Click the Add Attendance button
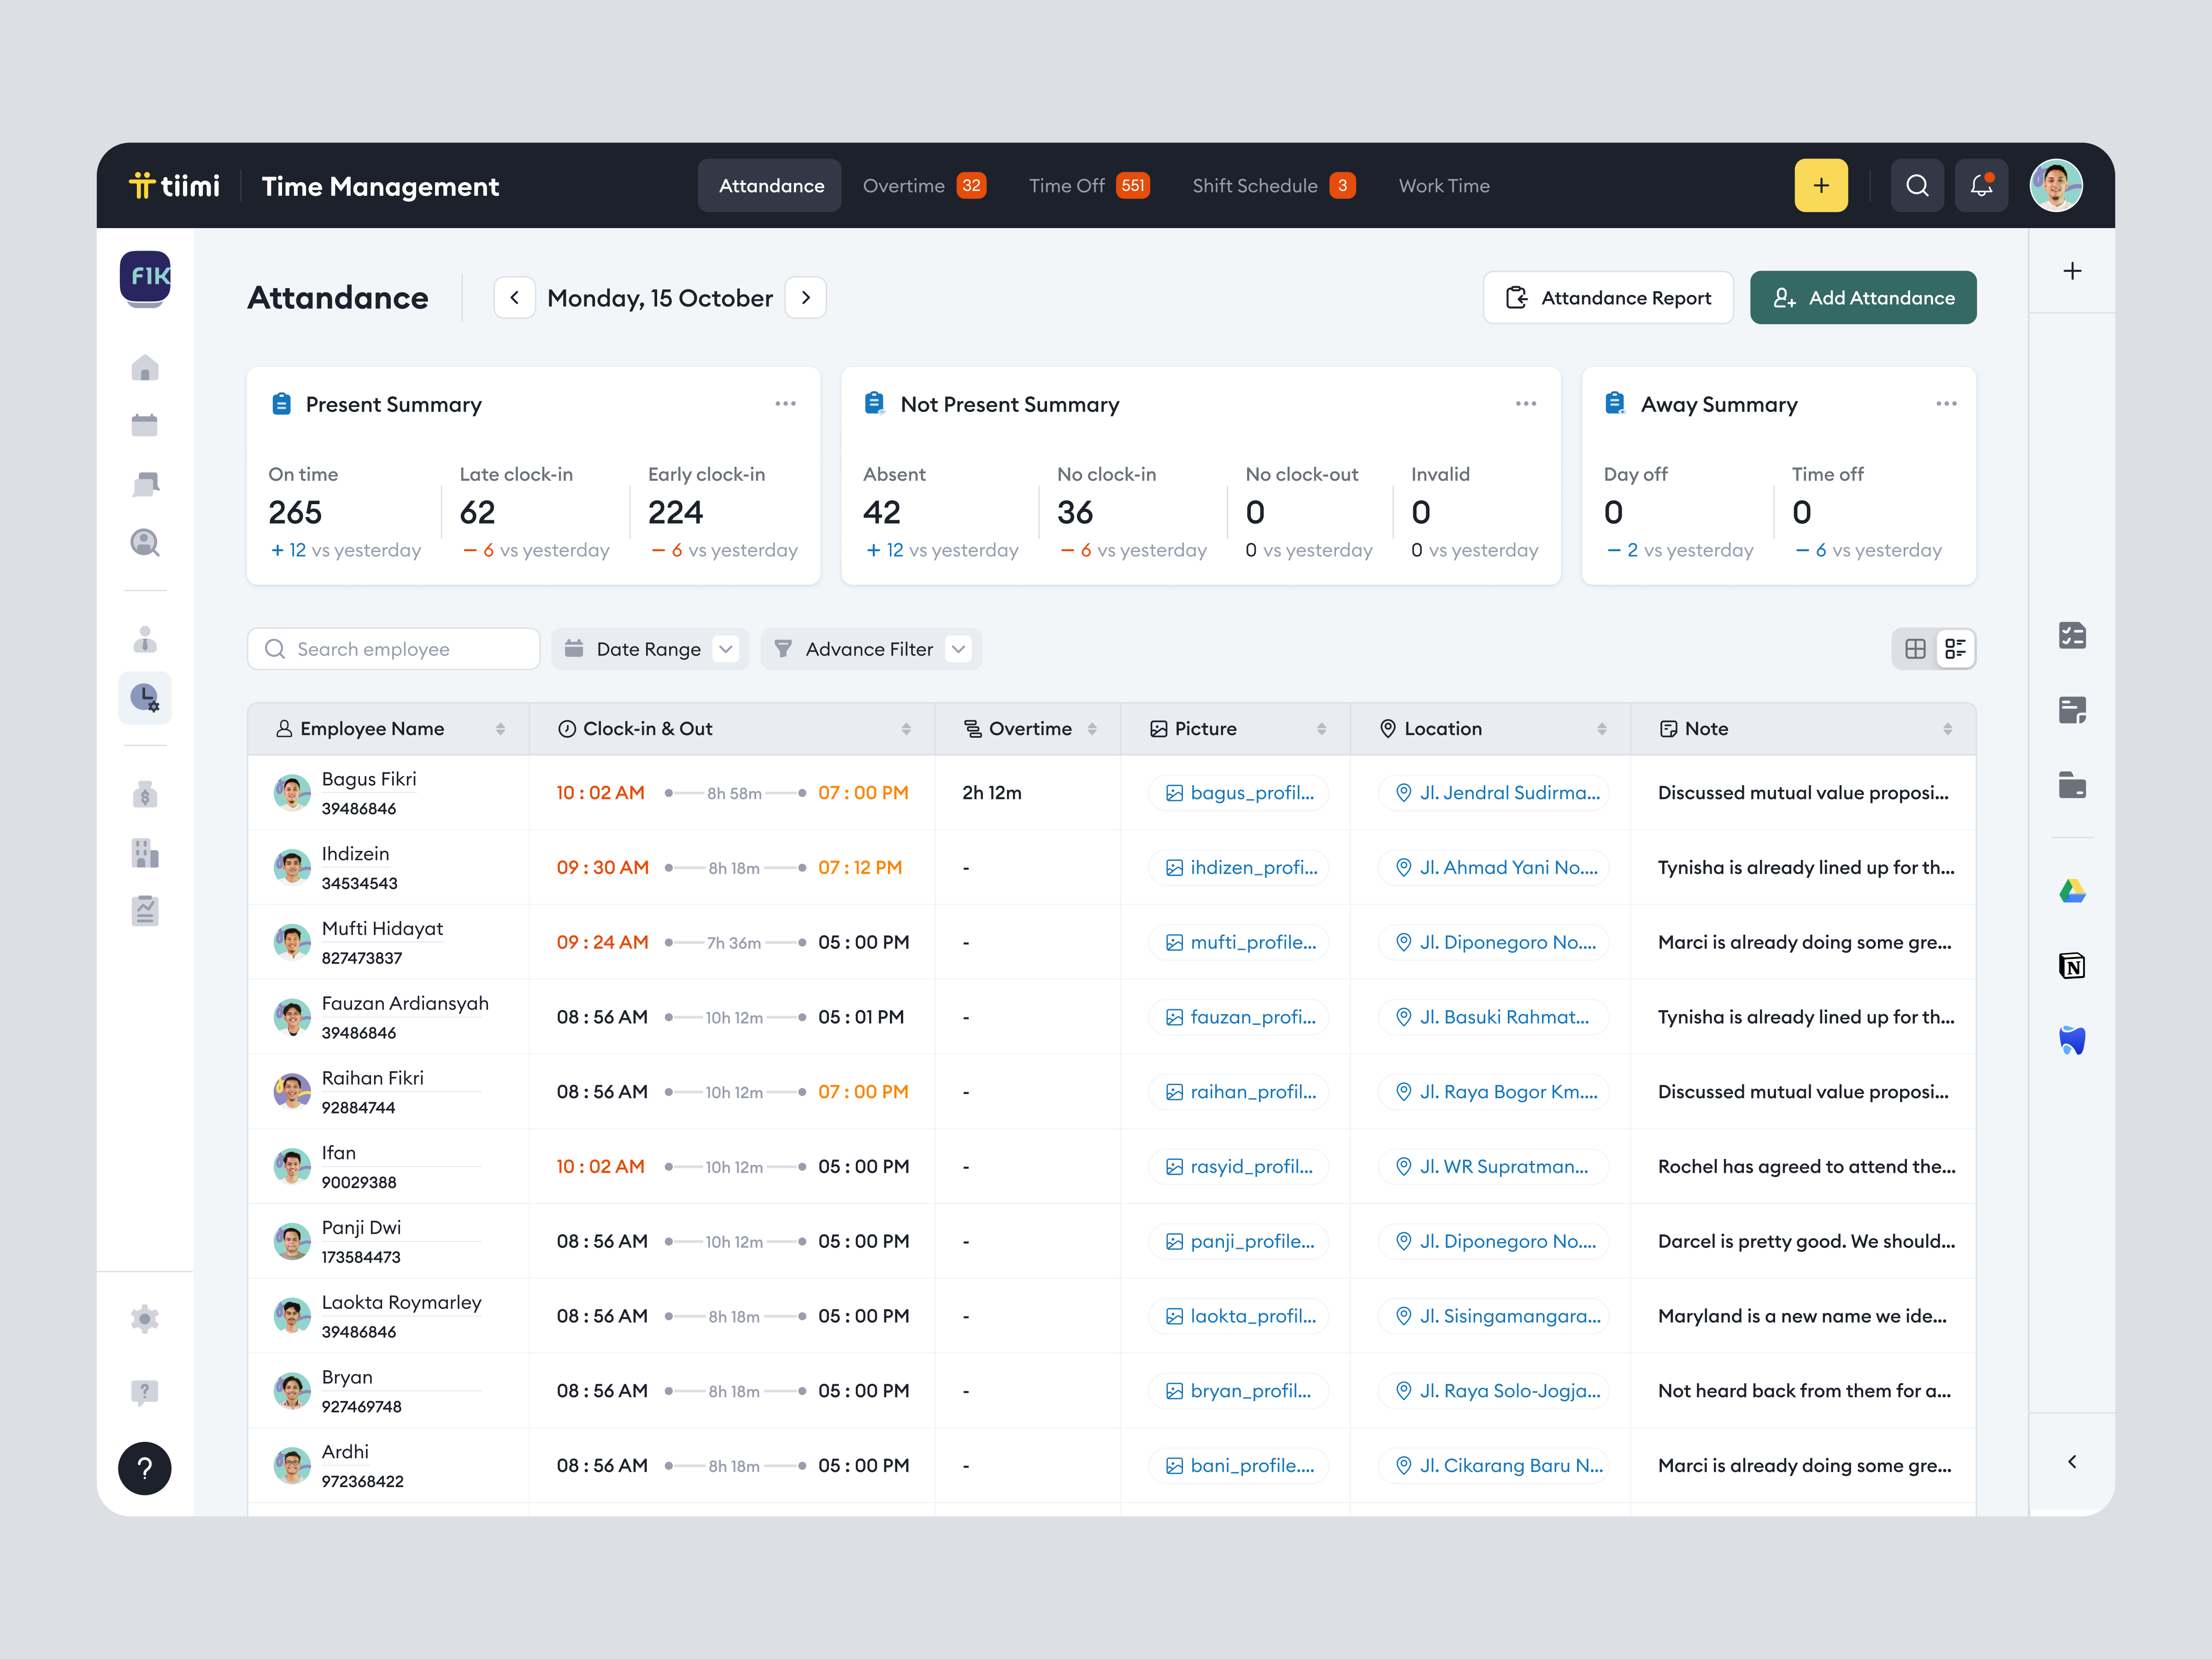2212x1659 pixels. click(1862, 297)
